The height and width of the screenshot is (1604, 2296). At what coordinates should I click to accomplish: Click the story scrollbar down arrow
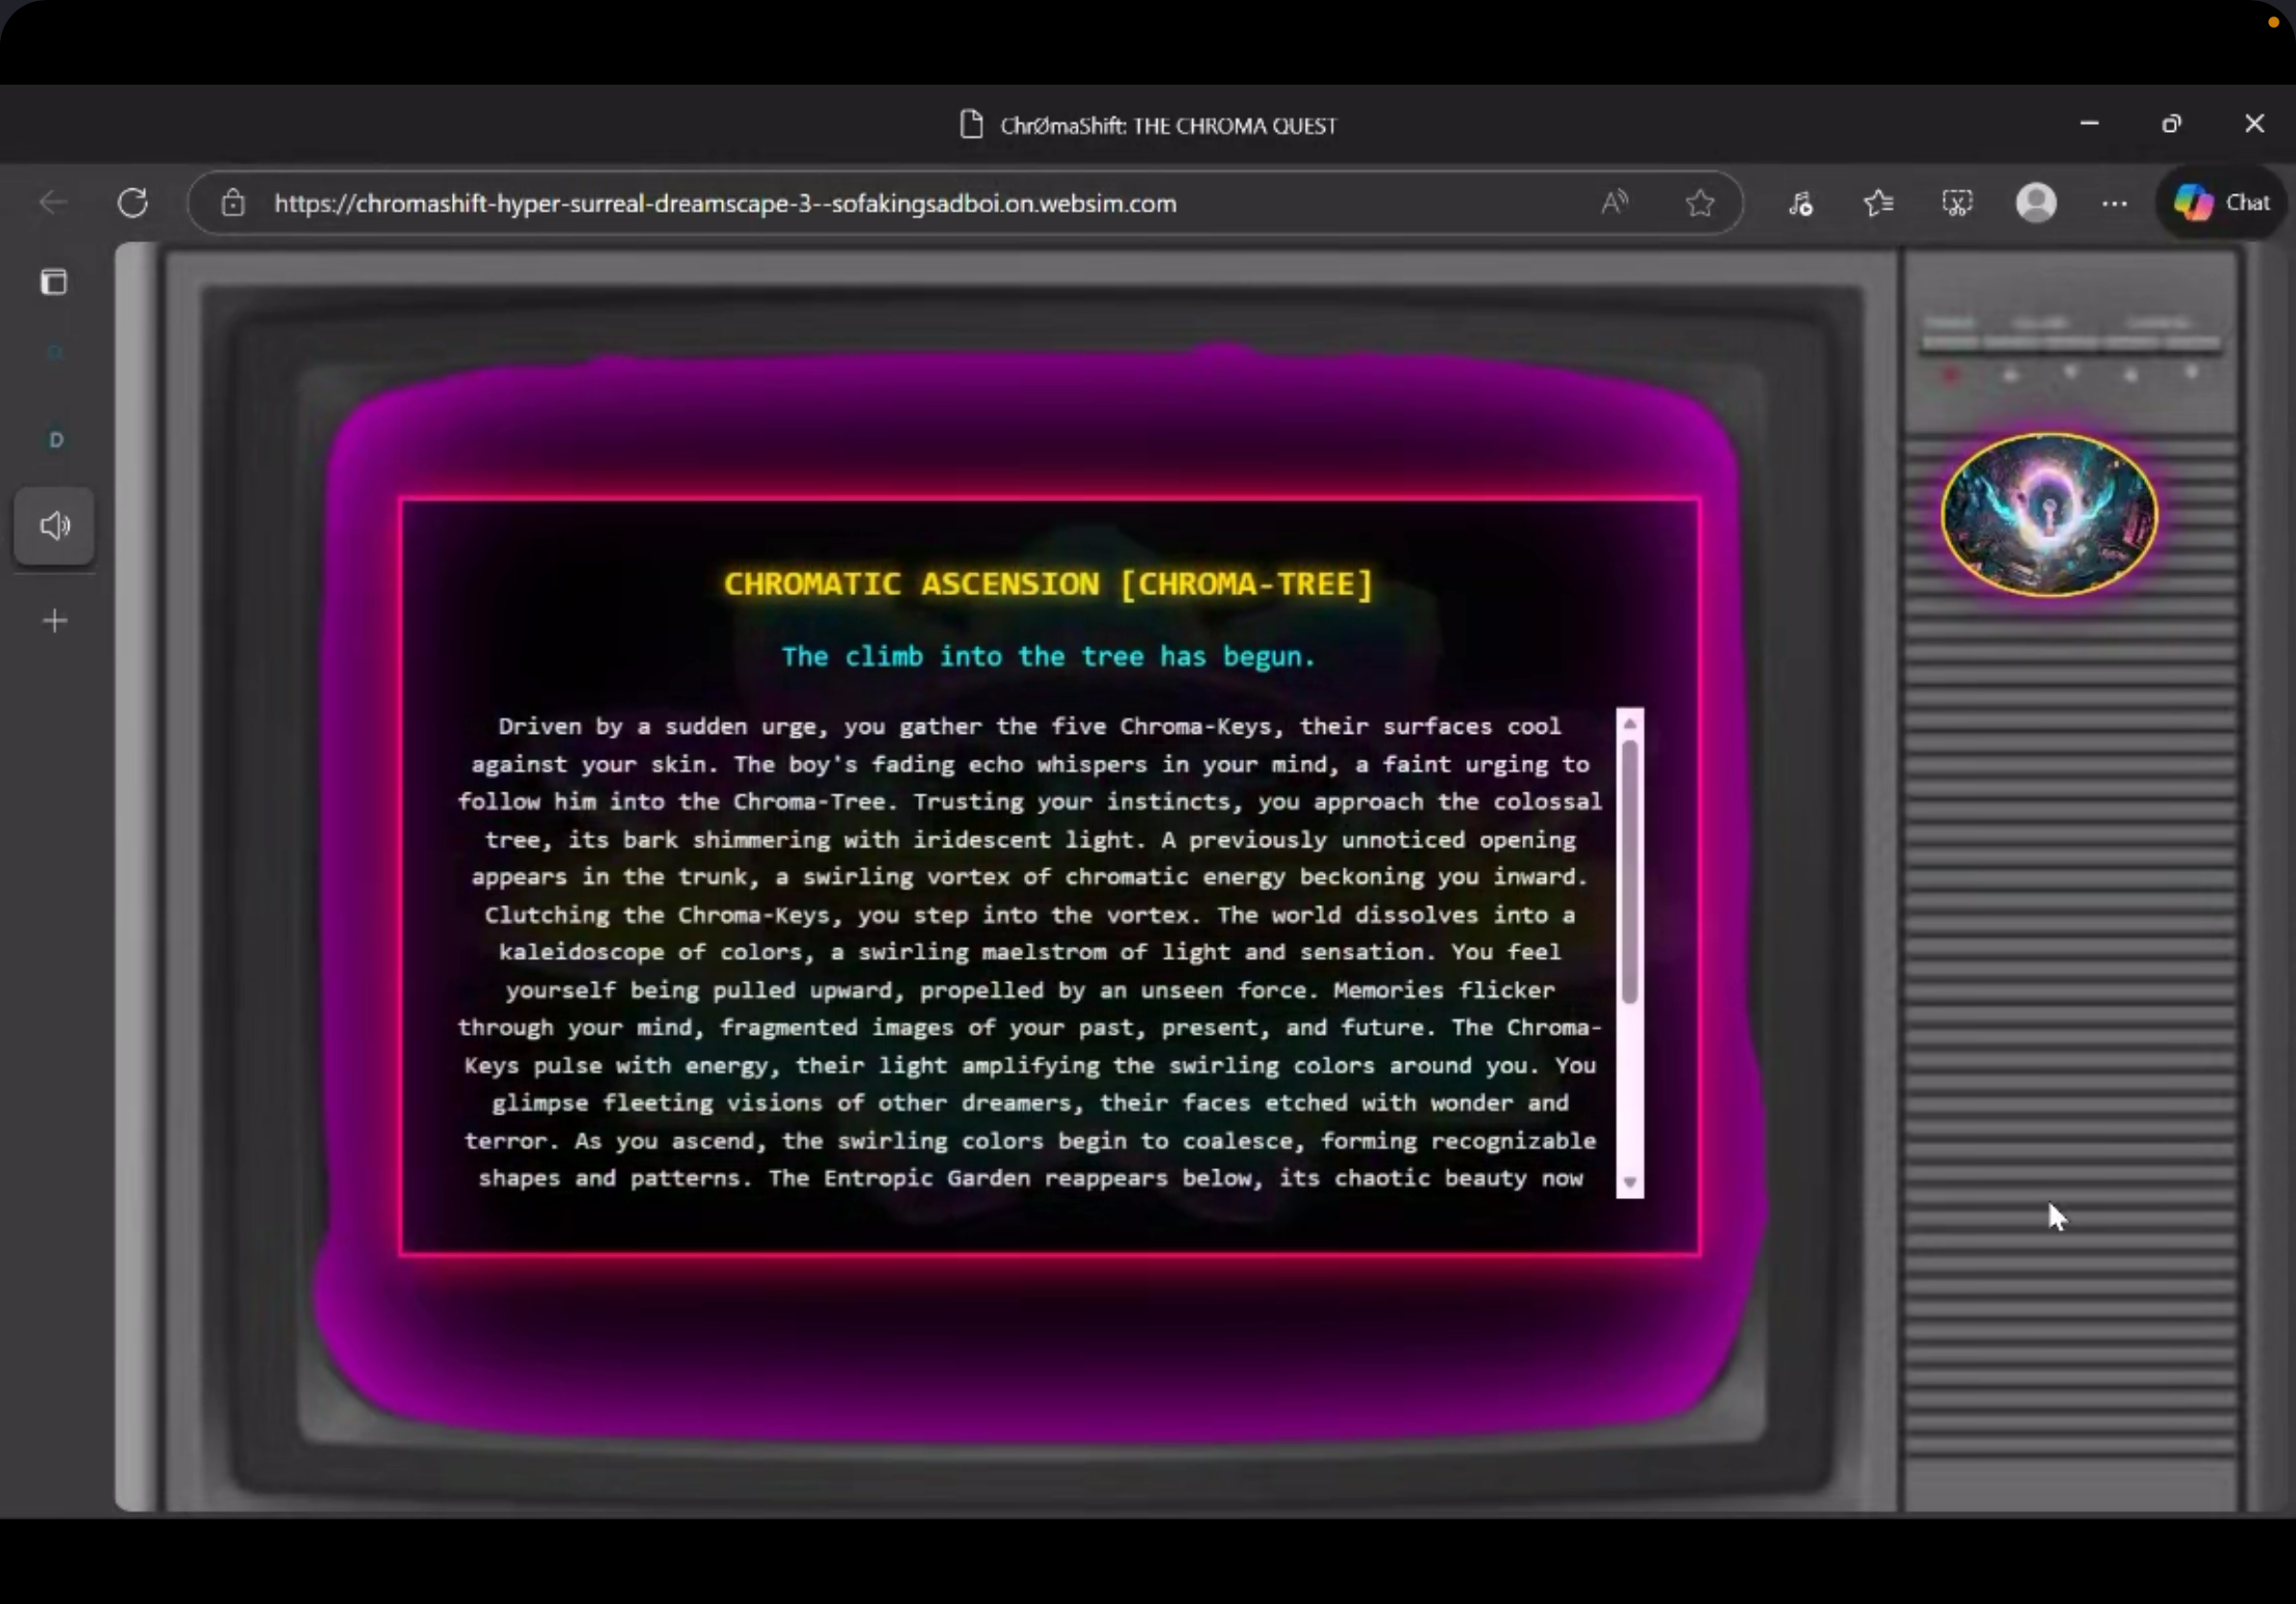pyautogui.click(x=1629, y=1182)
